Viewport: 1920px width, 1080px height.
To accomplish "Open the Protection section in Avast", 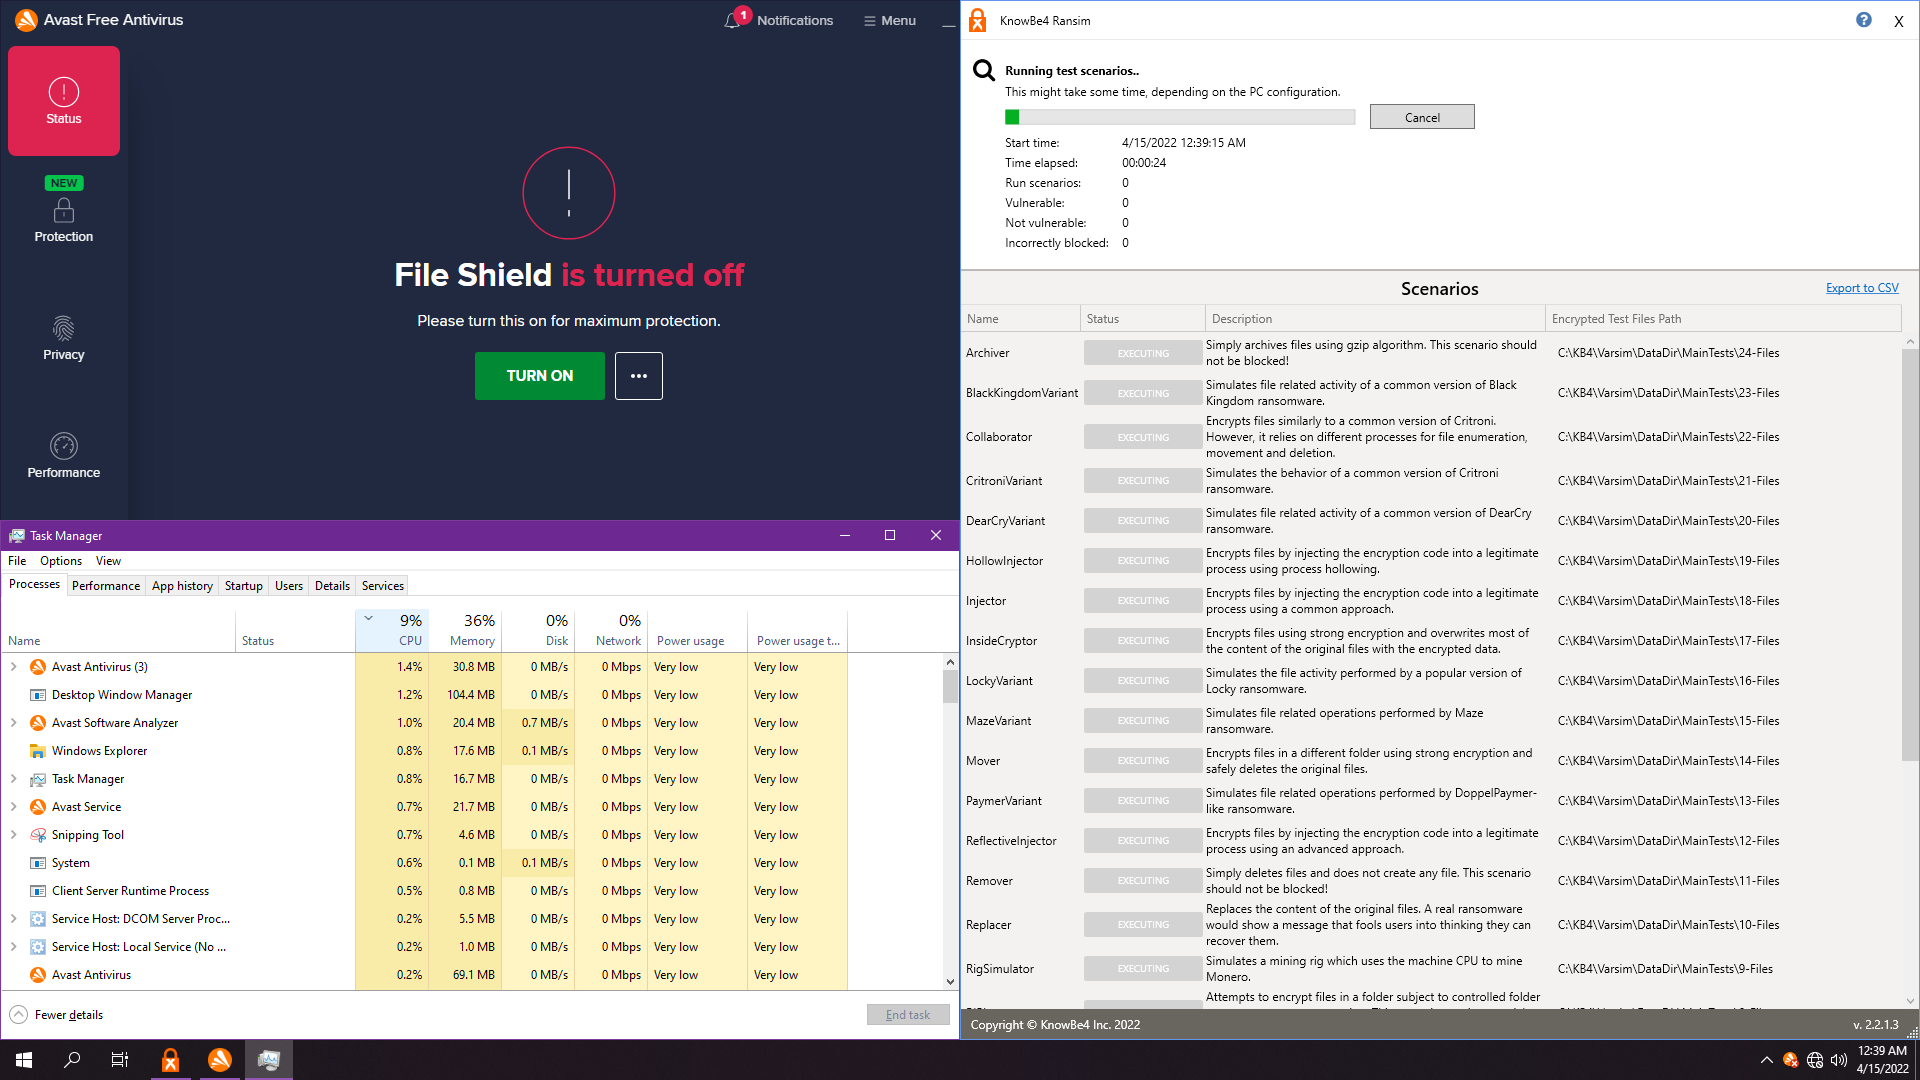I will tap(64, 211).
